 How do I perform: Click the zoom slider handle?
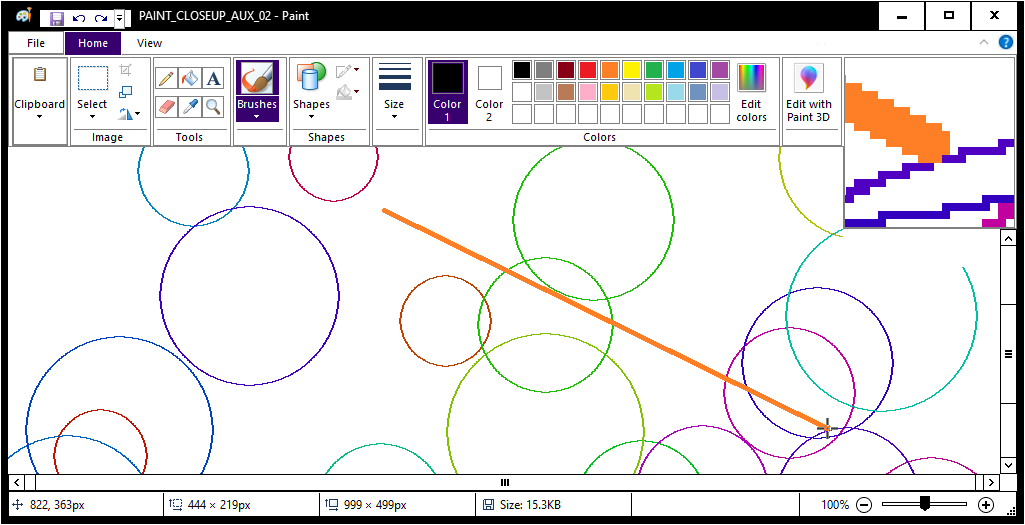point(924,504)
